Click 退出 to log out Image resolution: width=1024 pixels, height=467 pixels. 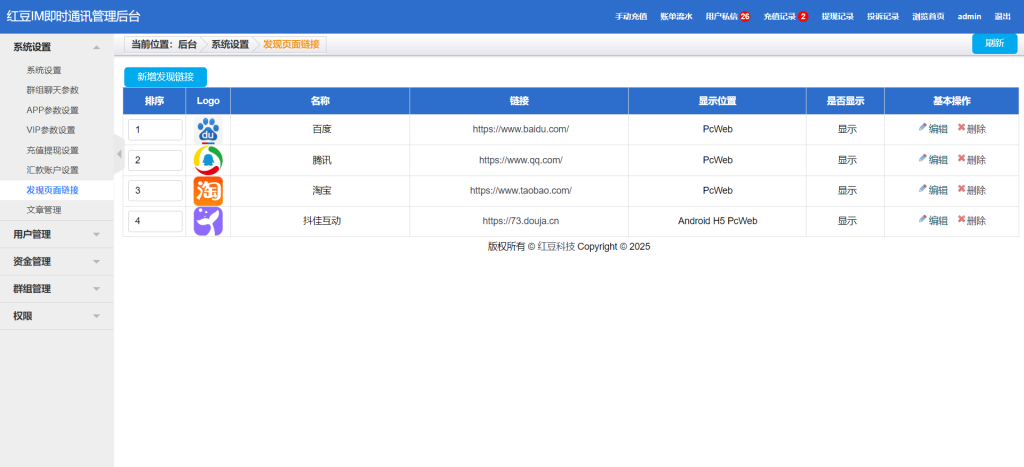[x=1002, y=17]
